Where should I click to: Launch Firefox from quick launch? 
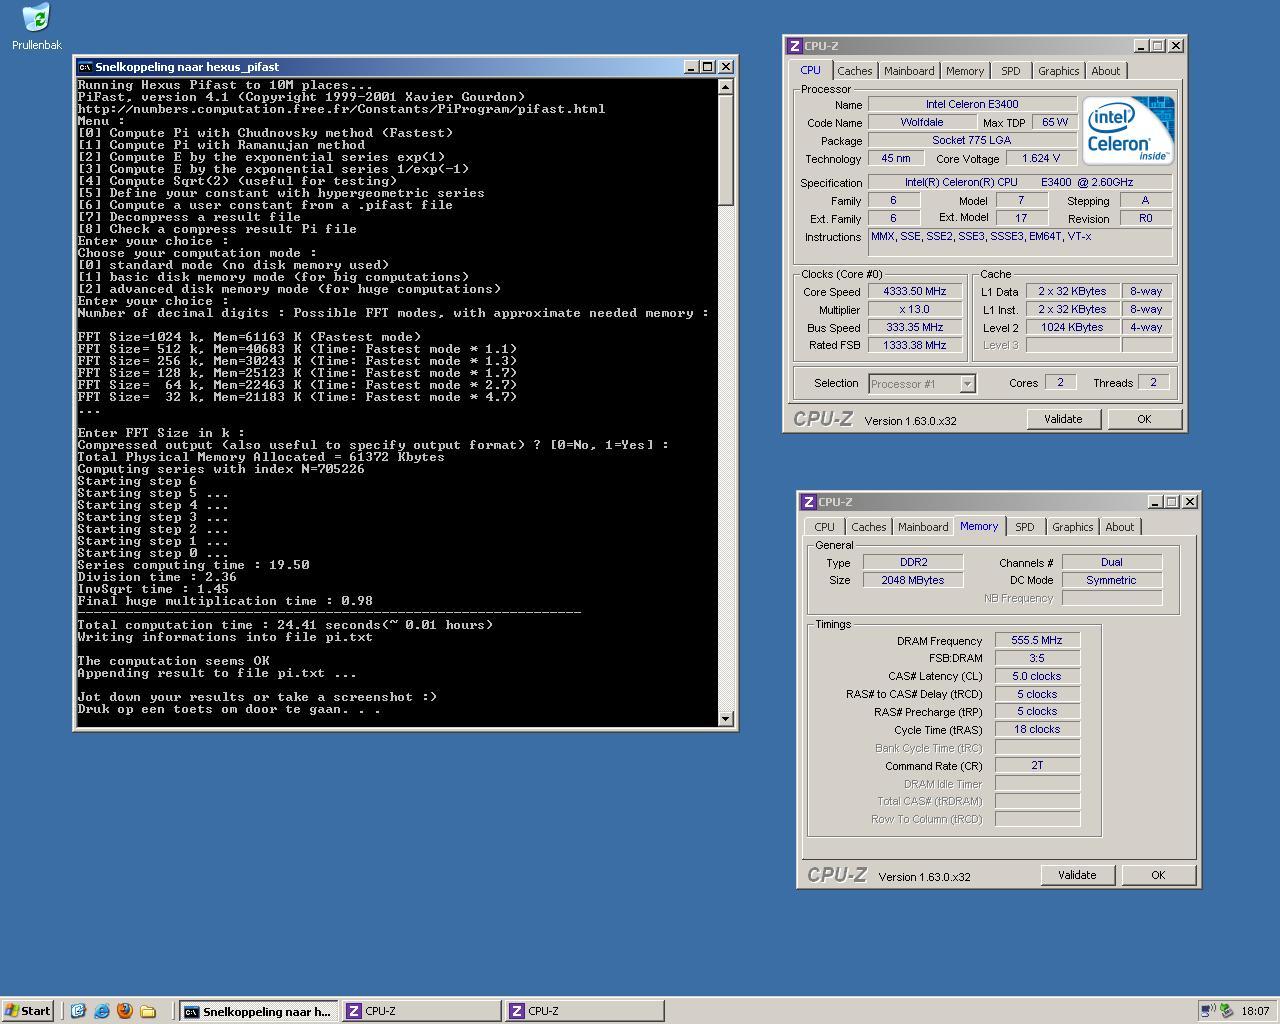[x=125, y=1011]
